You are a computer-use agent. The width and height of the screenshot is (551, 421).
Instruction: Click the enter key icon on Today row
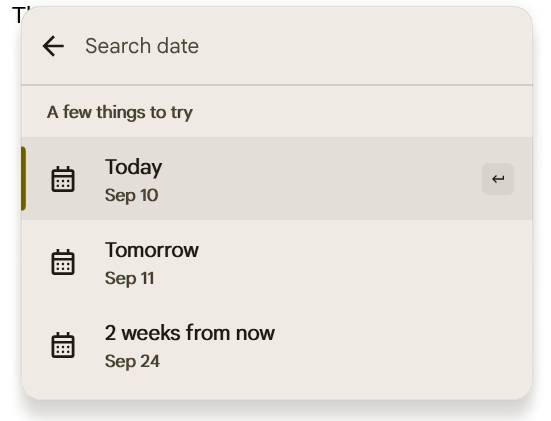coord(498,179)
